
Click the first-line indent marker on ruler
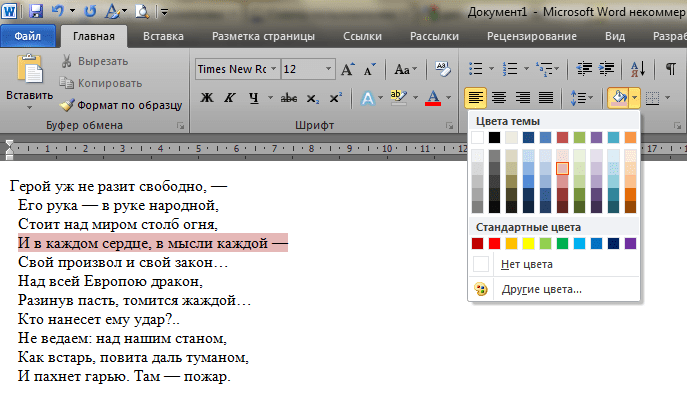[9, 144]
